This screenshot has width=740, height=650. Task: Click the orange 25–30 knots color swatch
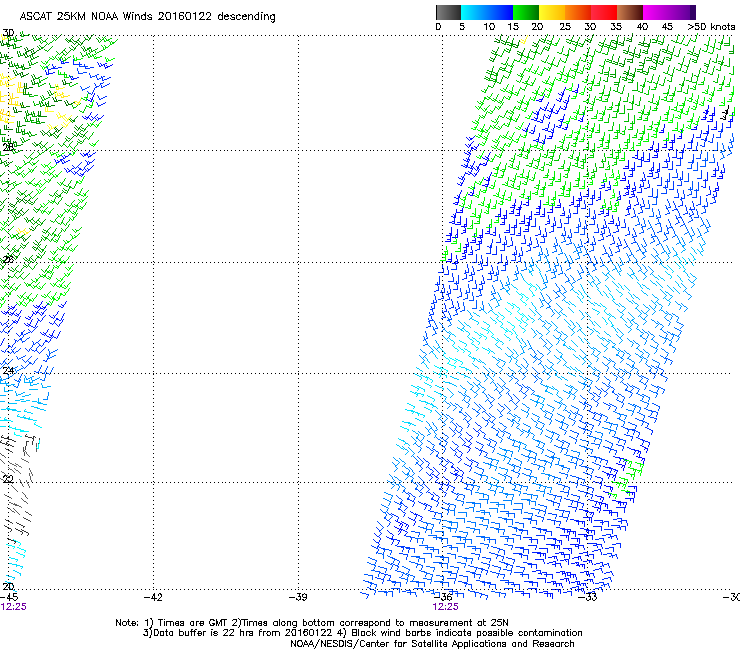578,12
